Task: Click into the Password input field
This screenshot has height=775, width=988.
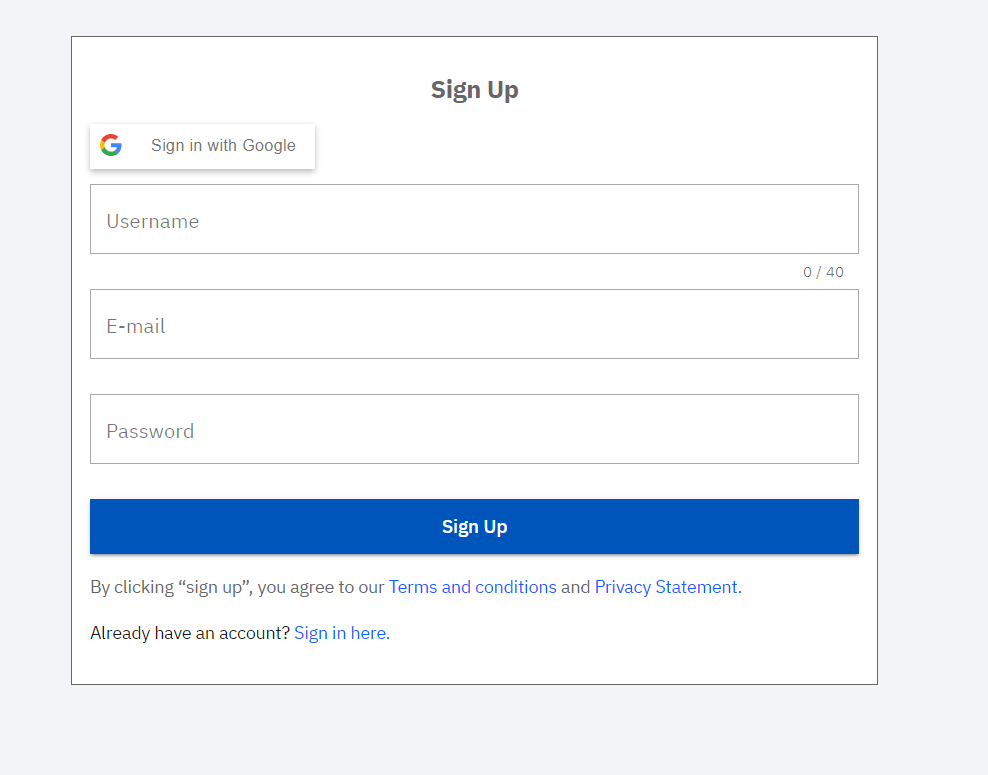Action: tap(474, 429)
